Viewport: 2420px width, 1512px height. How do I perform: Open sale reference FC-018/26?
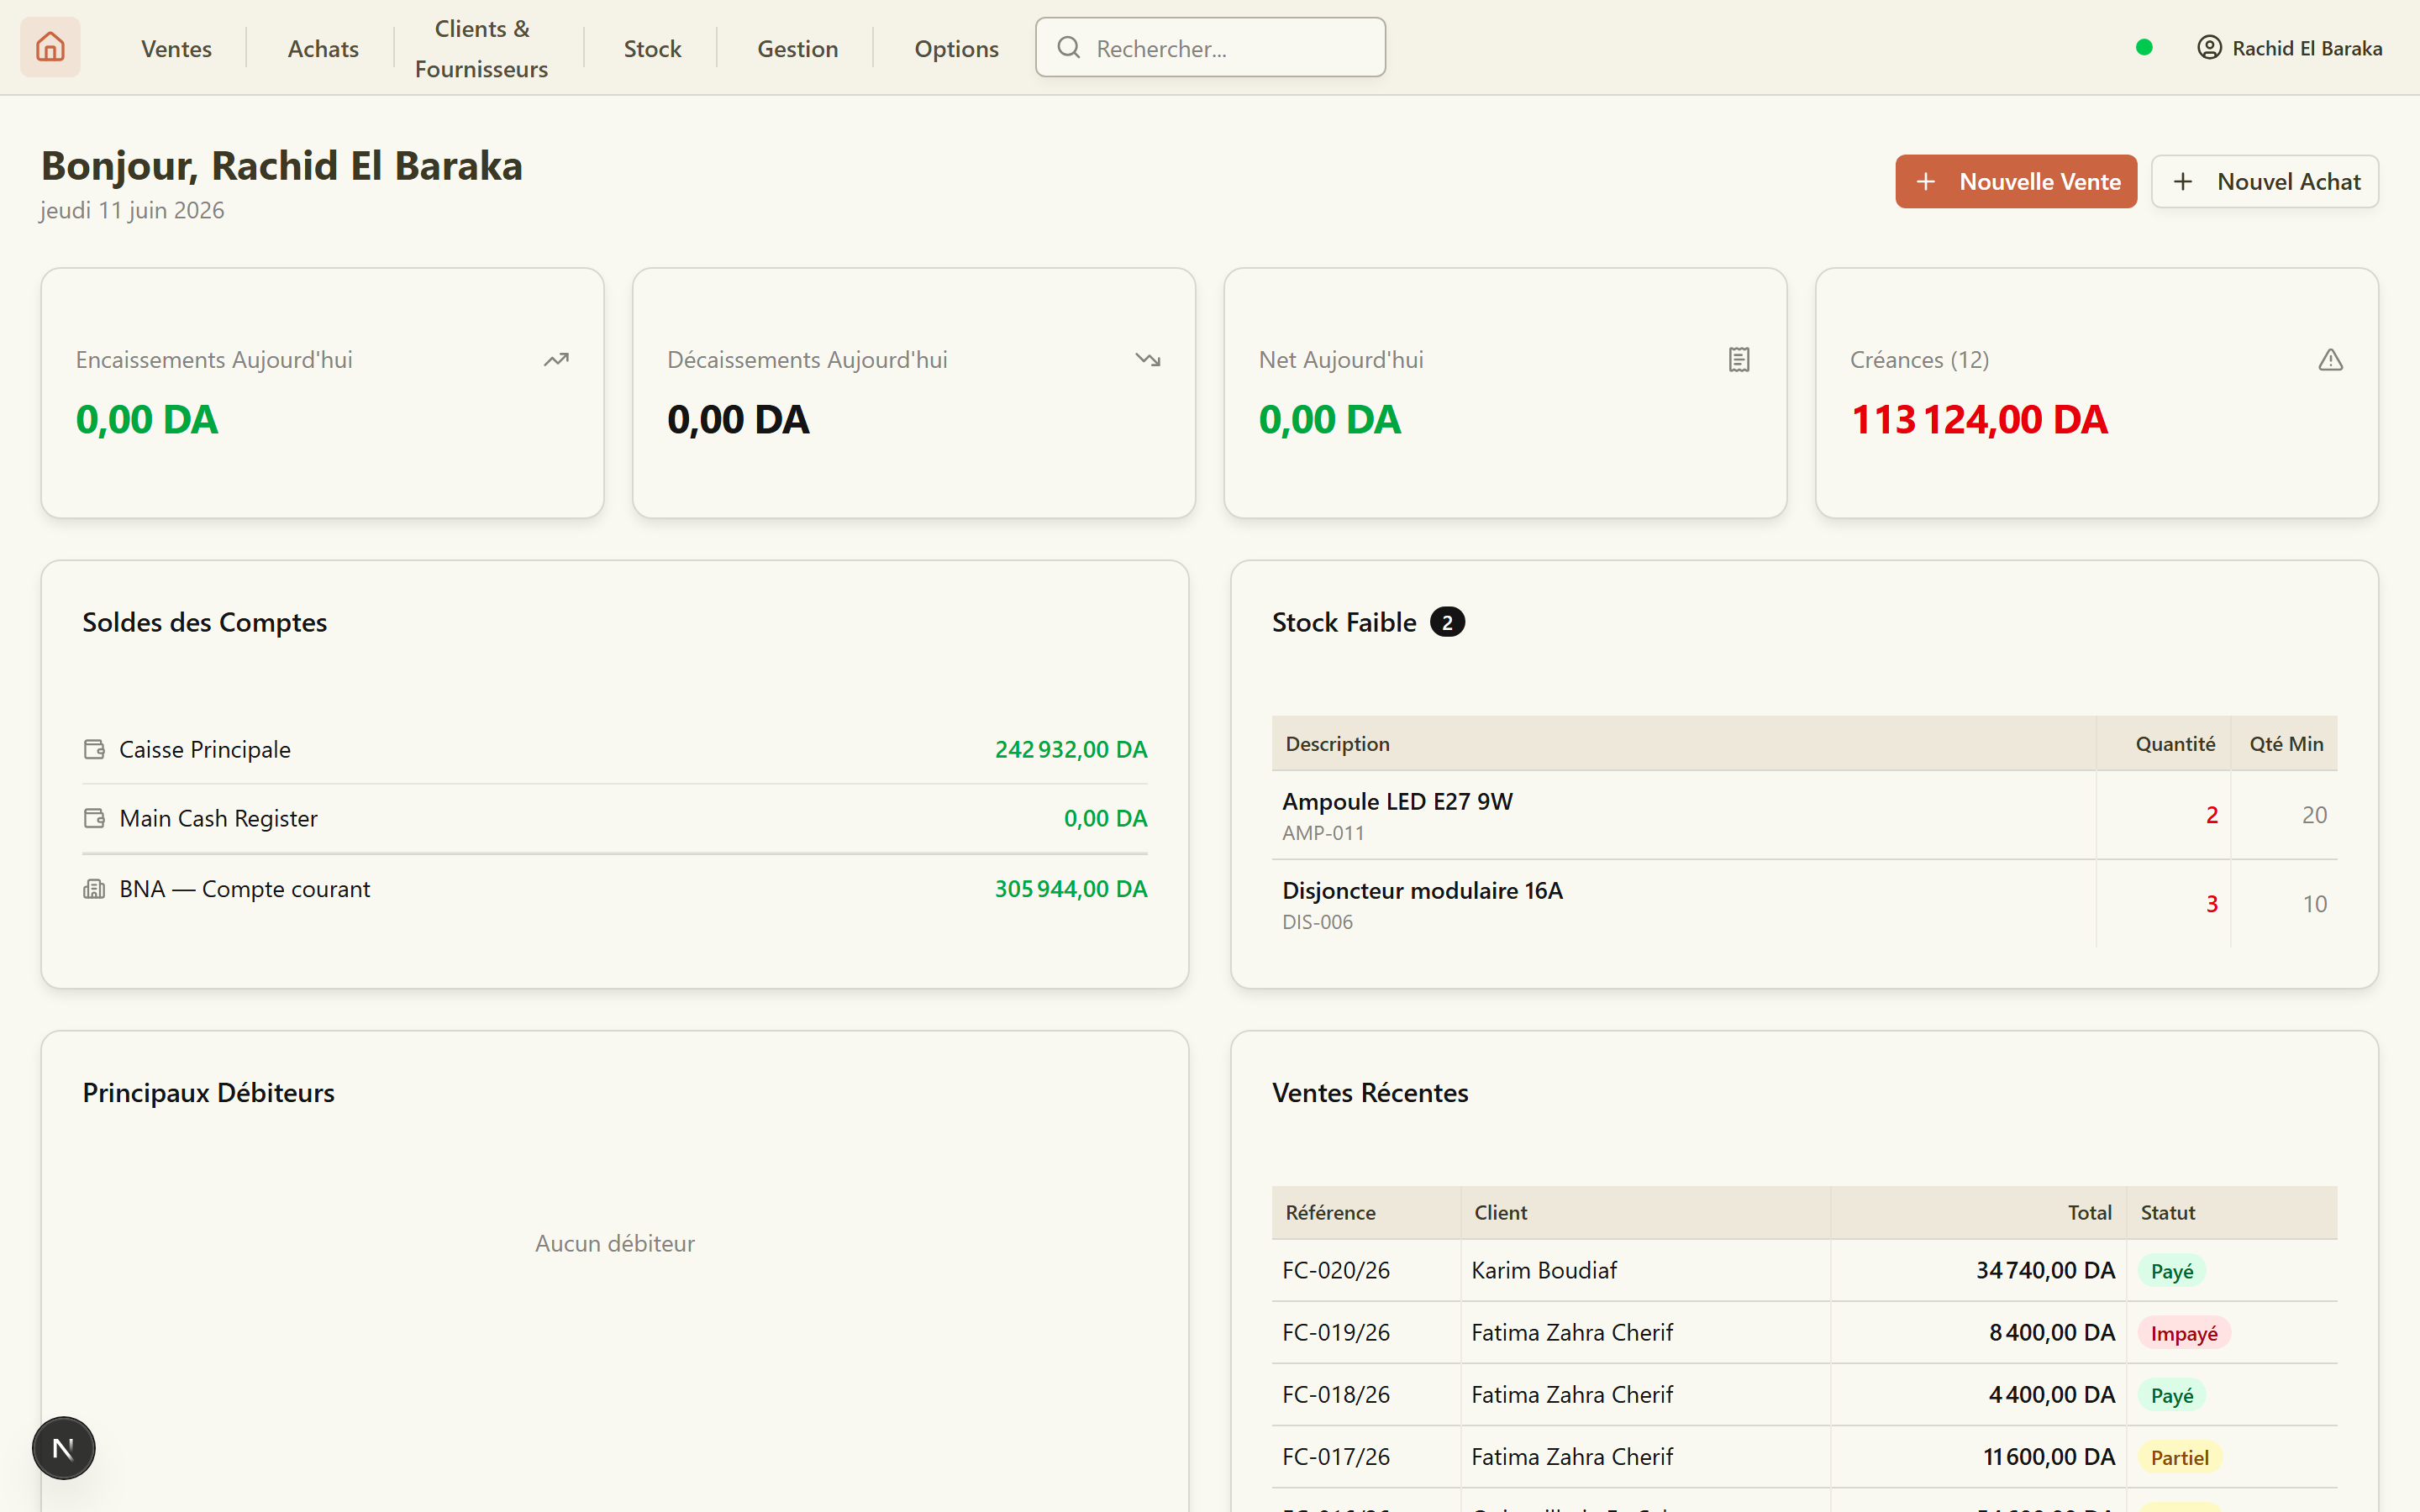(1336, 1394)
